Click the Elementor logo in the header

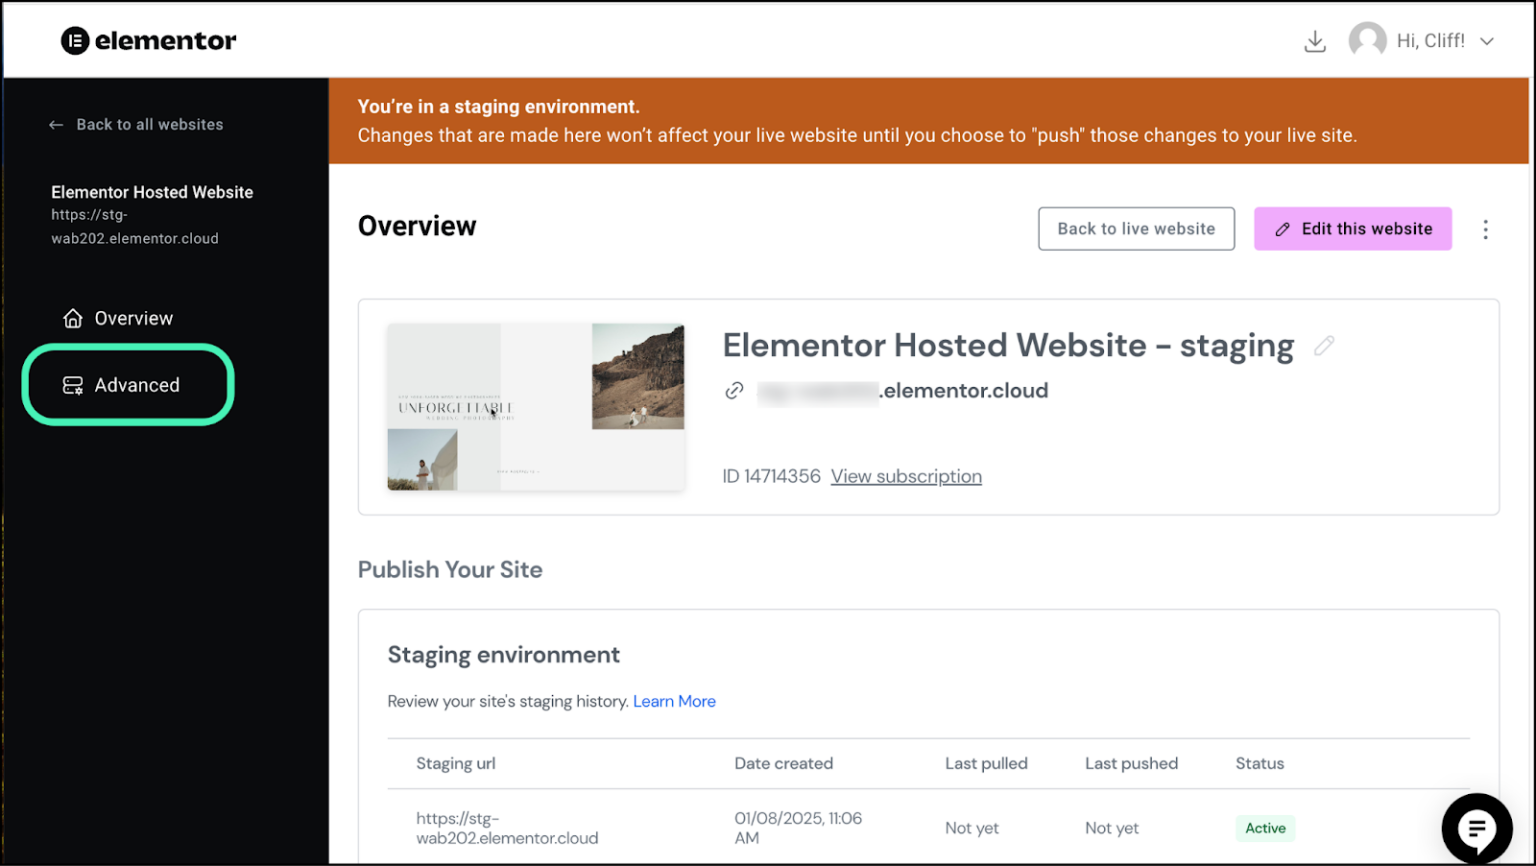[148, 41]
